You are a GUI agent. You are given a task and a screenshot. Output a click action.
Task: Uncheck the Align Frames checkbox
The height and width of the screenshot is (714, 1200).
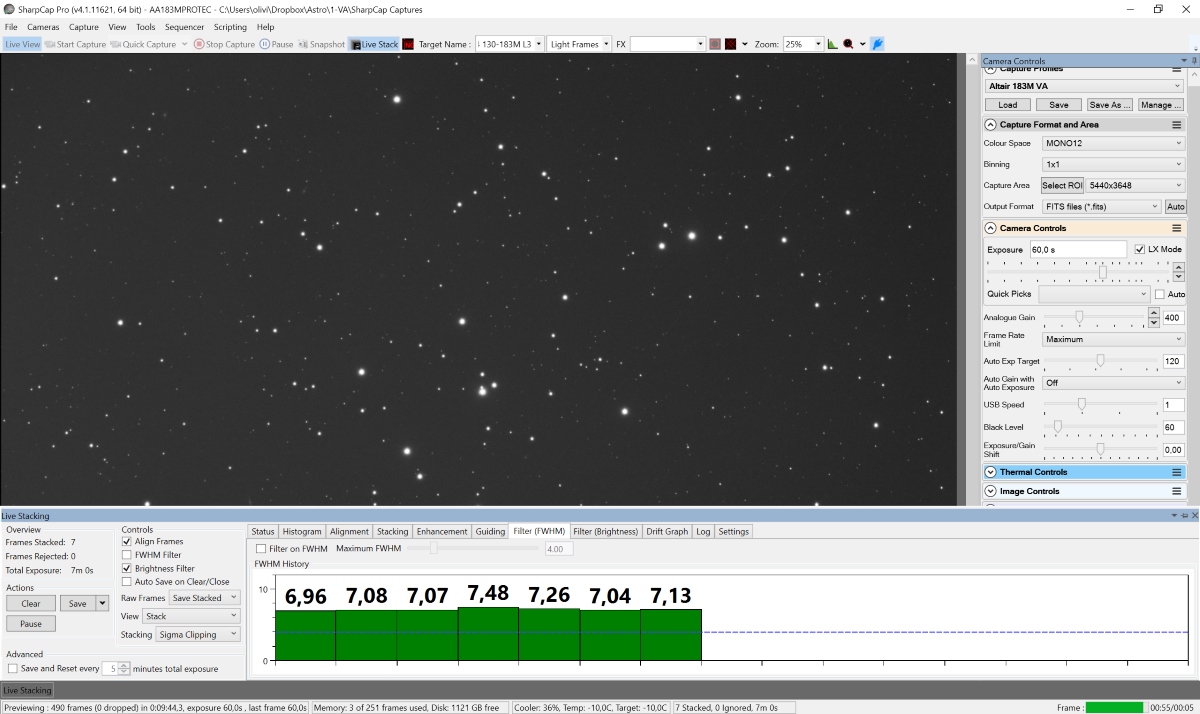(127, 541)
